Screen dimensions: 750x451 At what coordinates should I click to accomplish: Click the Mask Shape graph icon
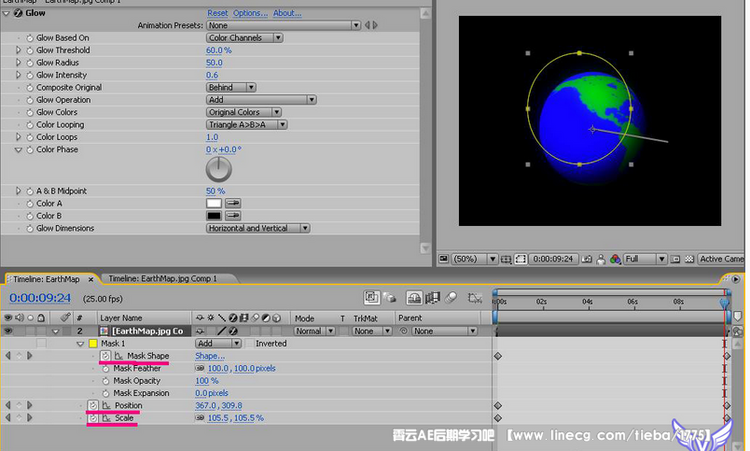pyautogui.click(x=119, y=356)
